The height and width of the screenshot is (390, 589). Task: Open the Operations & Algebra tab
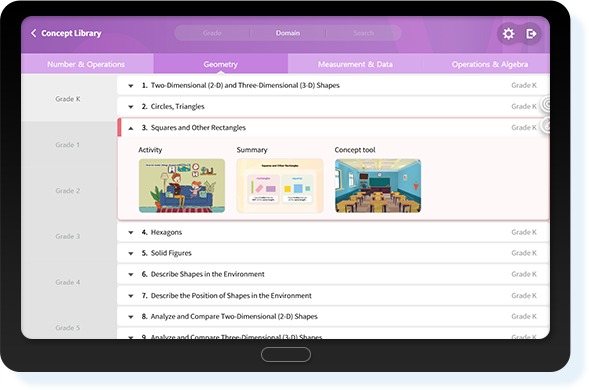tap(489, 64)
